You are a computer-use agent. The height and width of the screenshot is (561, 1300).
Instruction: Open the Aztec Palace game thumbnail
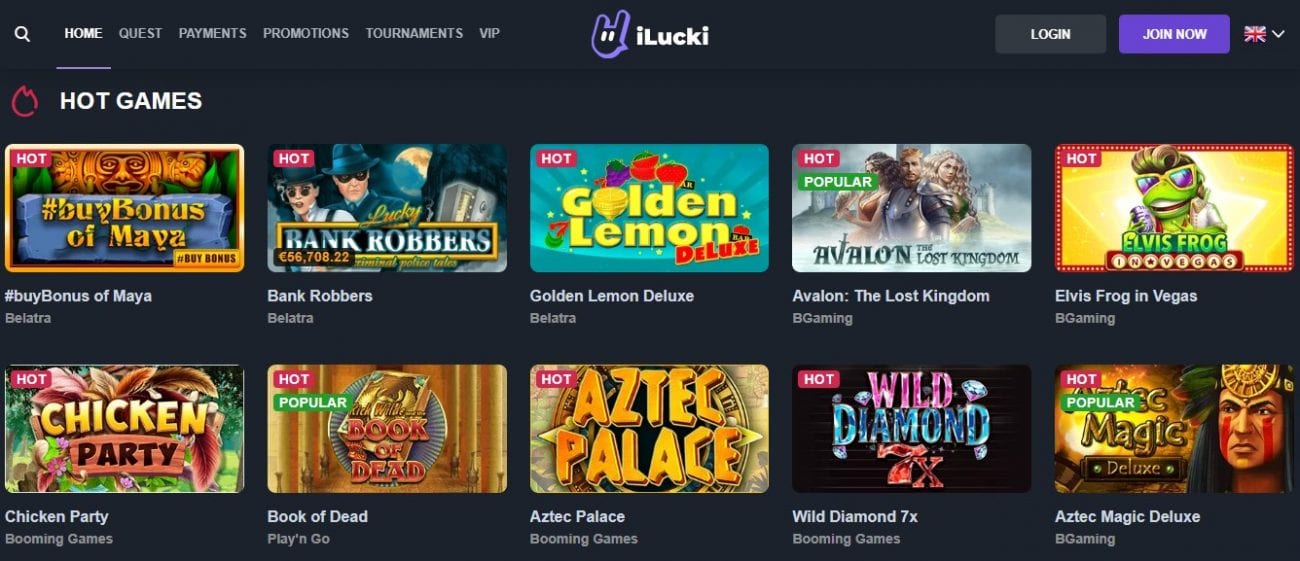coord(649,428)
